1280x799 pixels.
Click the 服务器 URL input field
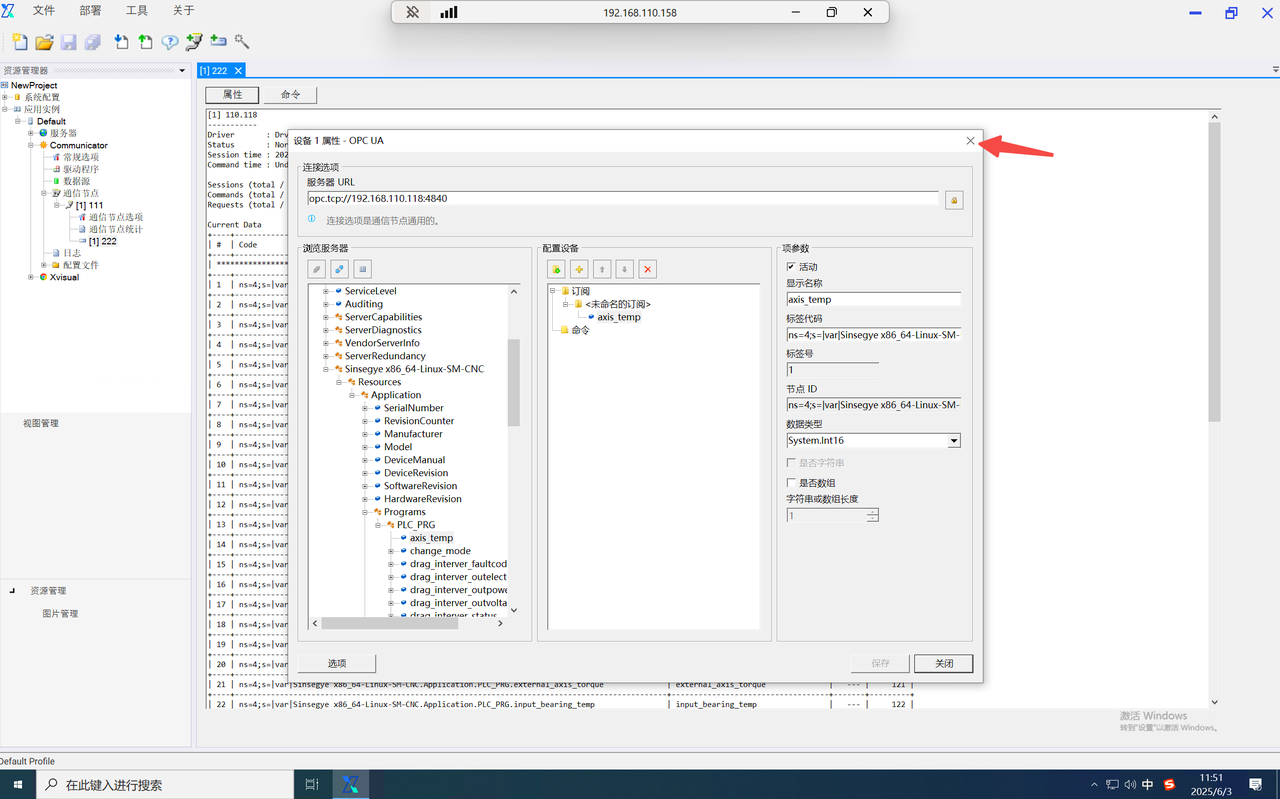coord(623,199)
